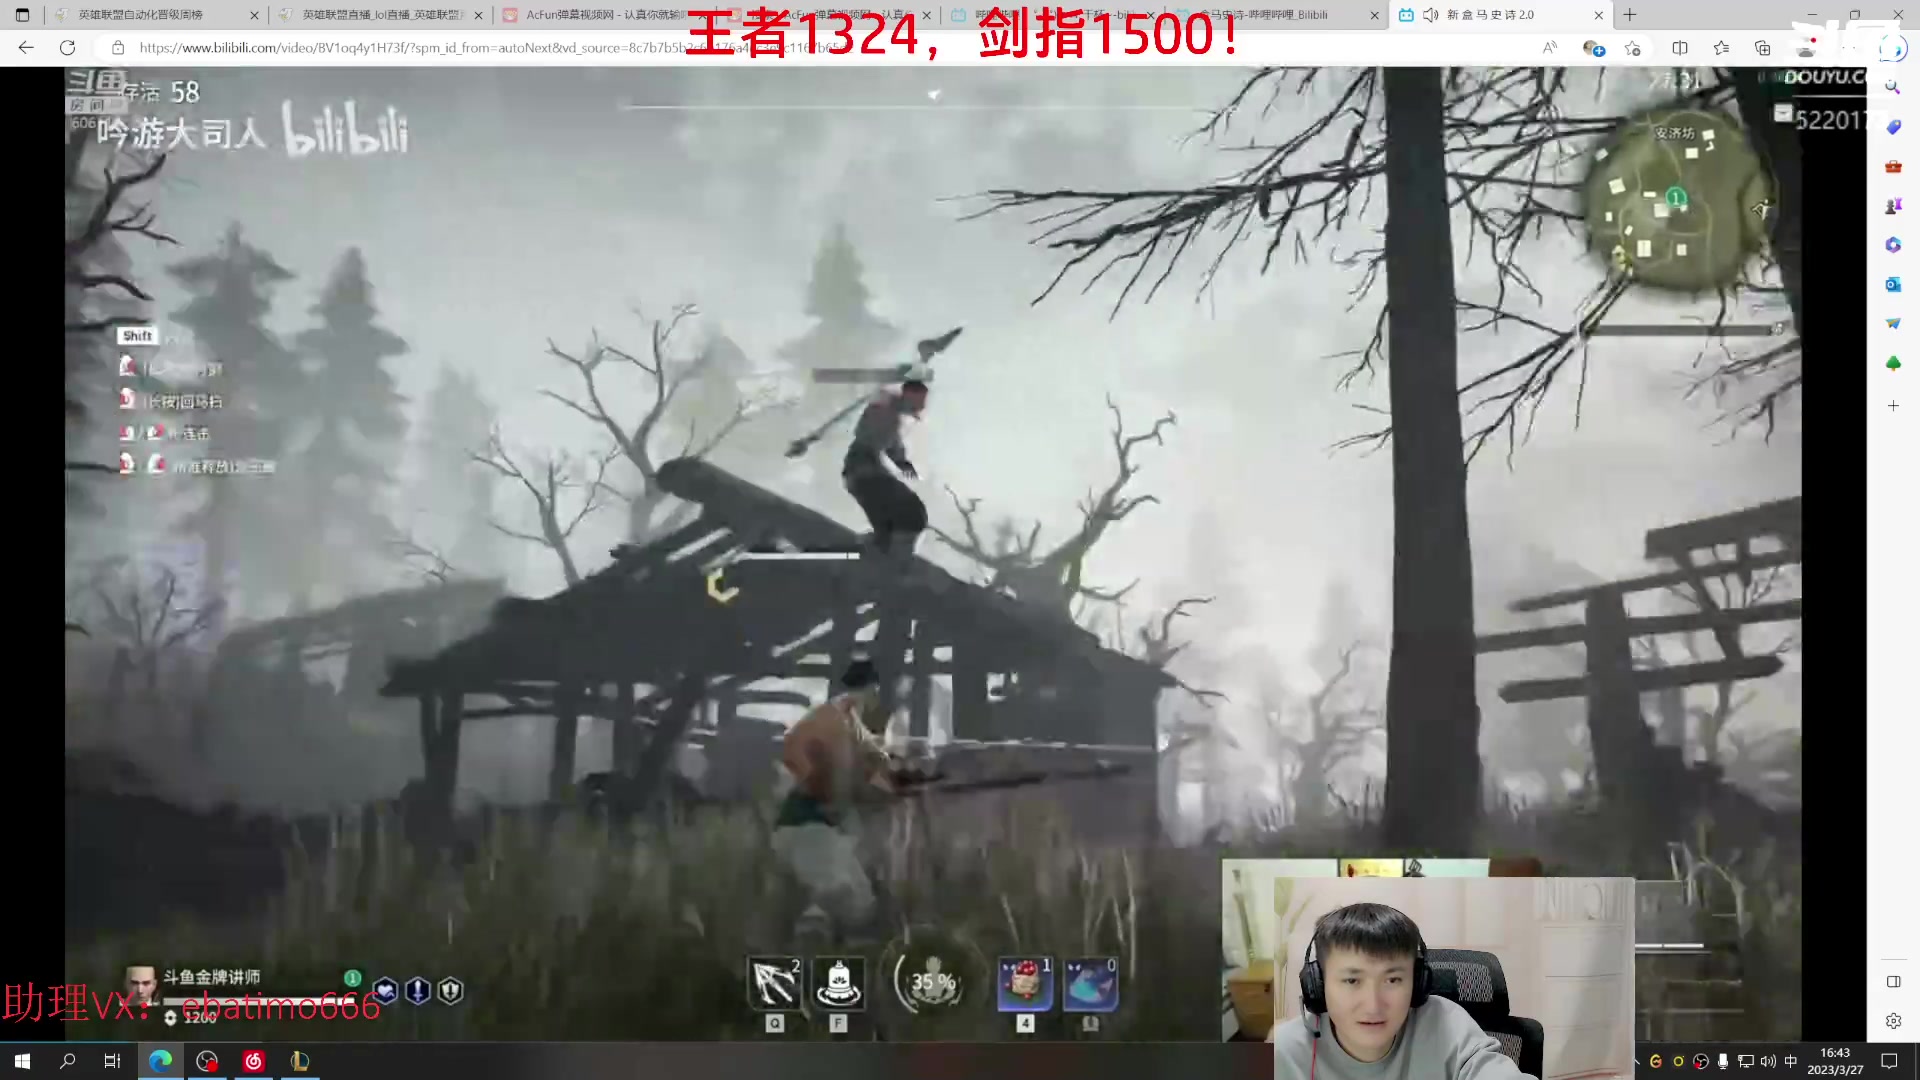Click the browser refresh button
Image resolution: width=1920 pixels, height=1080 pixels.
pos(67,47)
